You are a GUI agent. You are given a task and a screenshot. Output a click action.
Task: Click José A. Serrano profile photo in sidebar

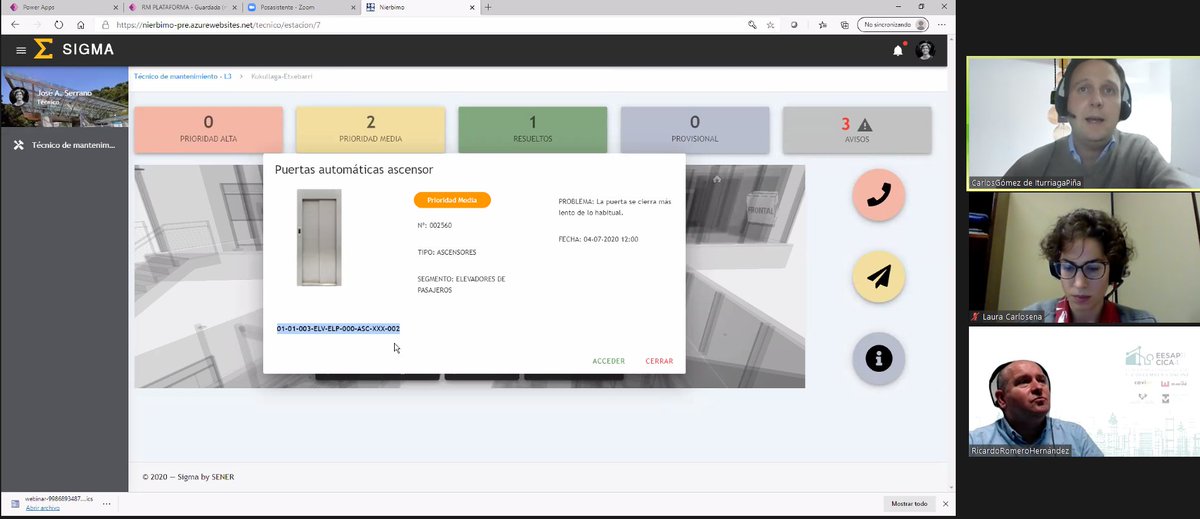pyautogui.click(x=18, y=97)
